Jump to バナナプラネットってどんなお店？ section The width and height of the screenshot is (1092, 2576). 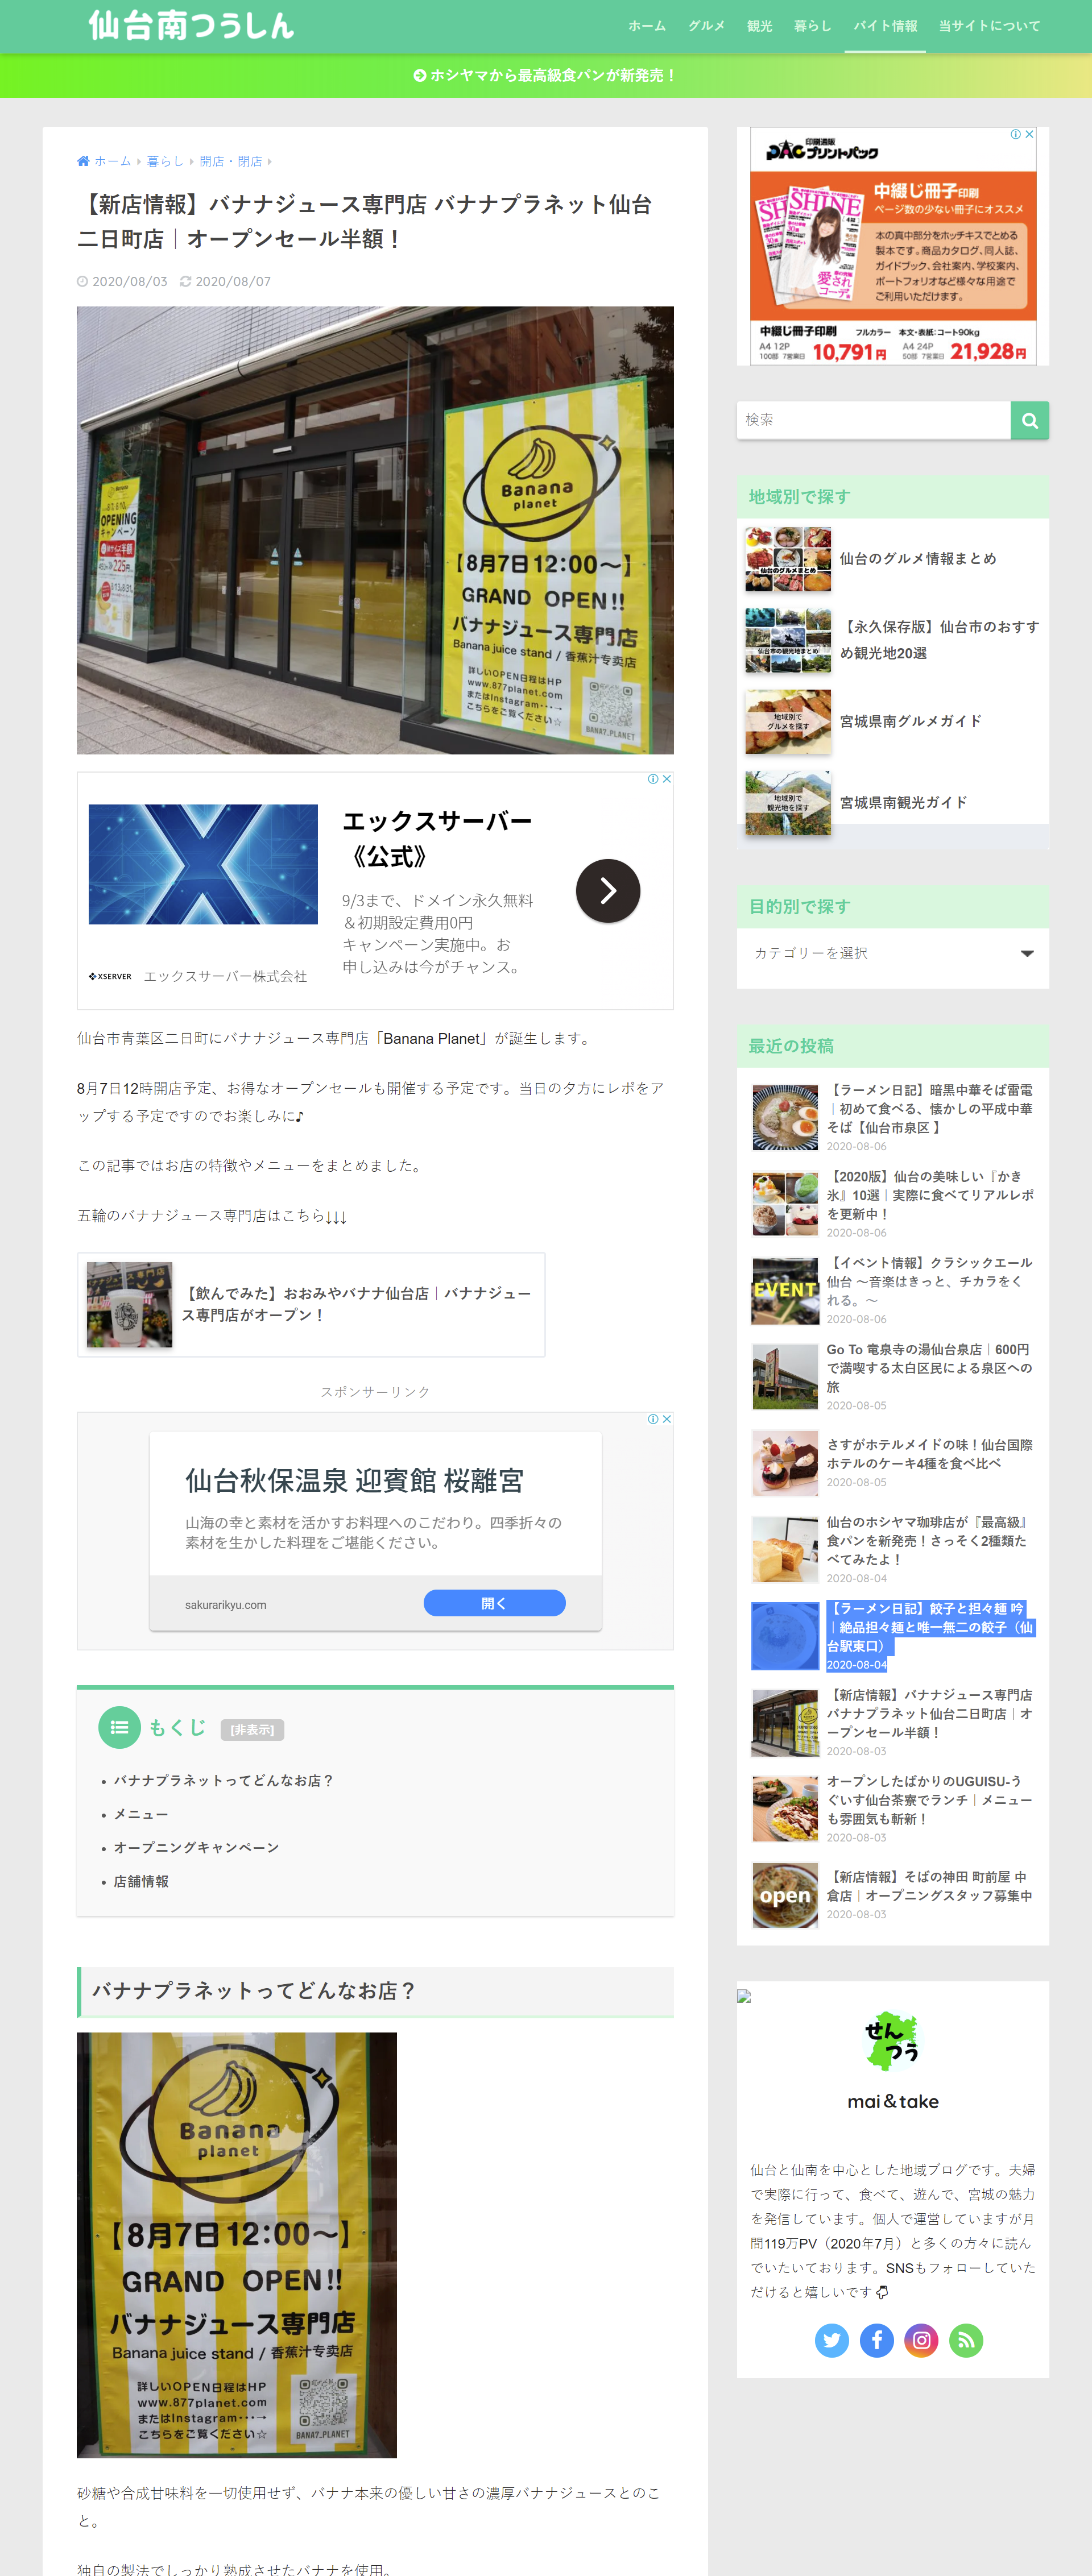tap(223, 1780)
